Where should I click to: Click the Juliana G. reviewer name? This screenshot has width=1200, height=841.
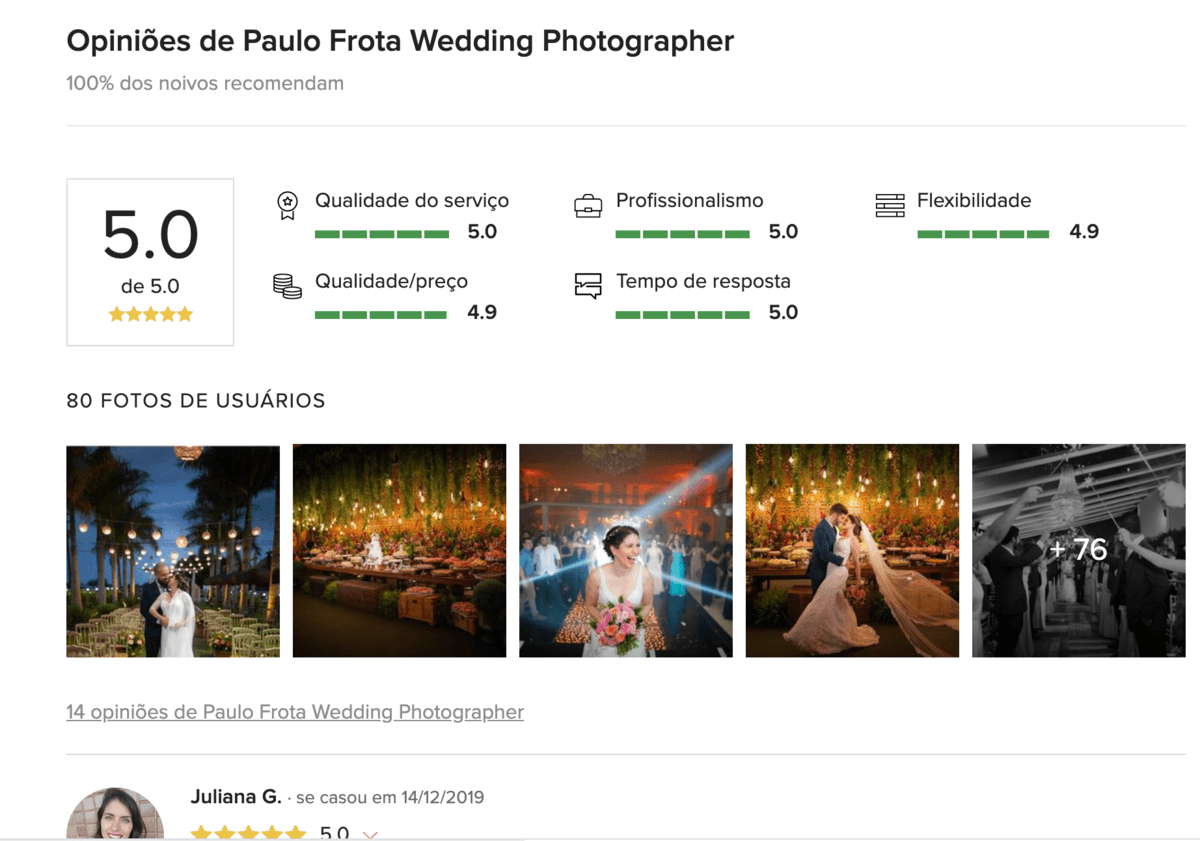(236, 797)
